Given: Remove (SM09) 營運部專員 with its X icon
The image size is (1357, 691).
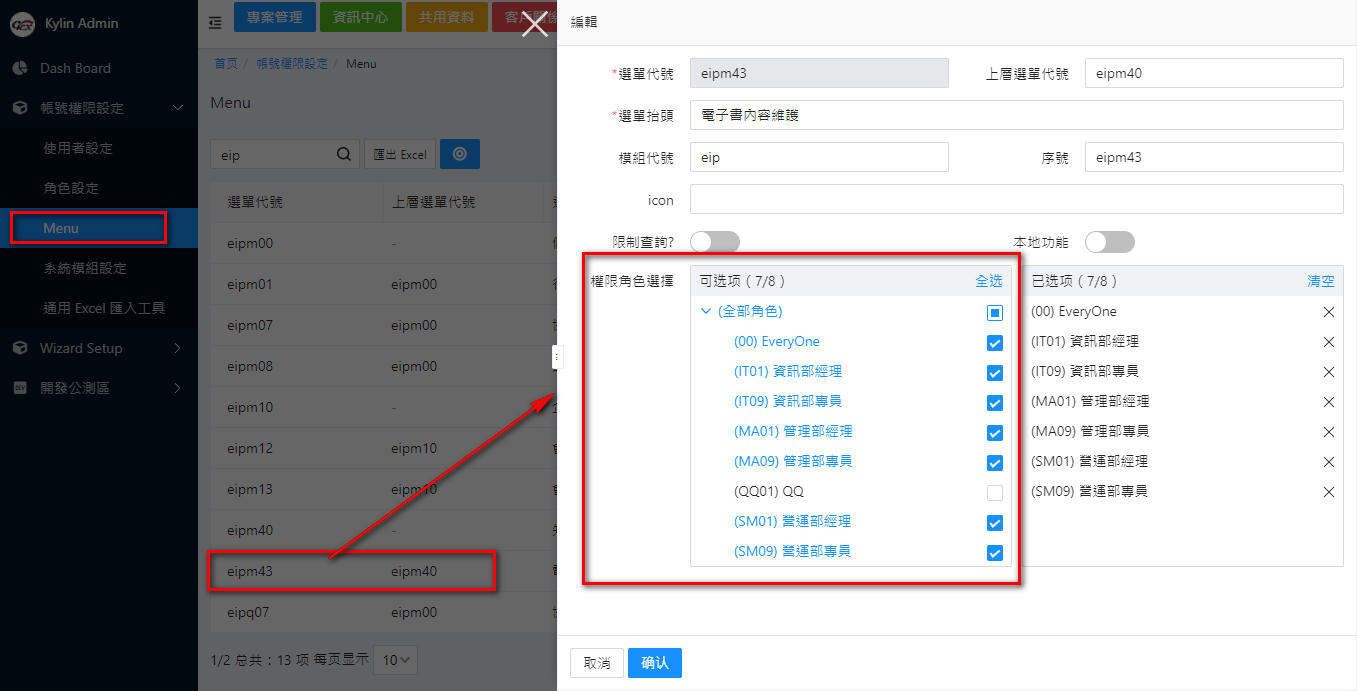Looking at the screenshot, I should tap(1328, 492).
